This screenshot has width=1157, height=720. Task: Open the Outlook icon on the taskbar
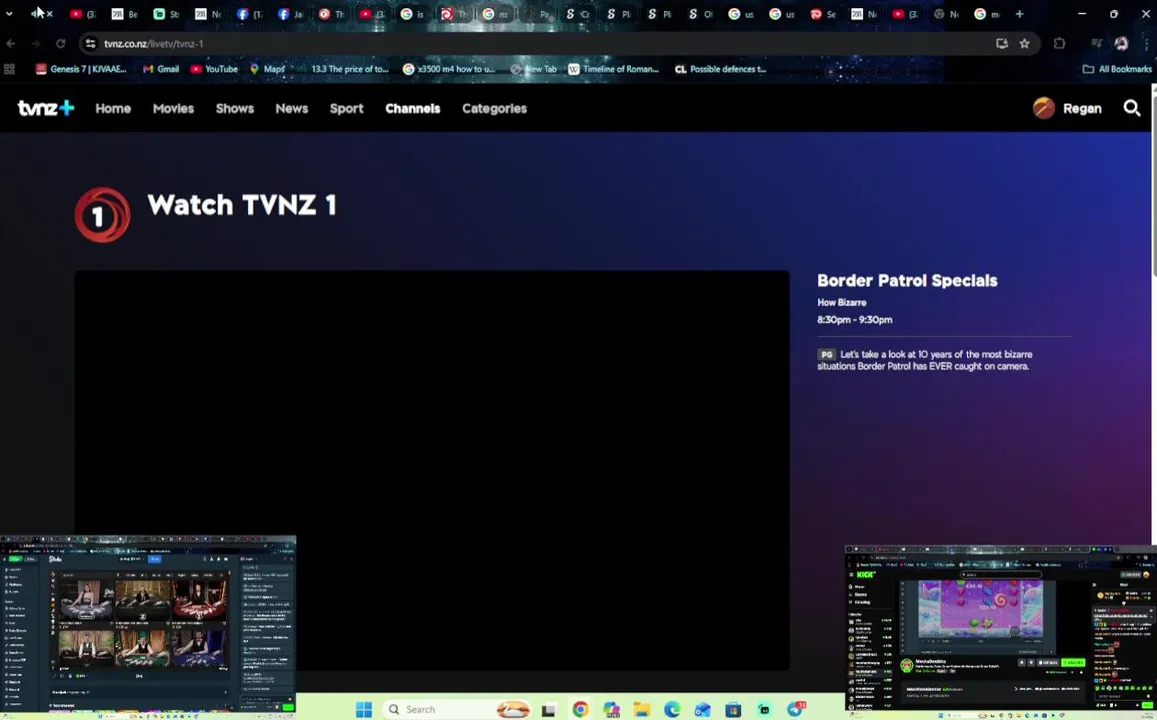coord(702,710)
